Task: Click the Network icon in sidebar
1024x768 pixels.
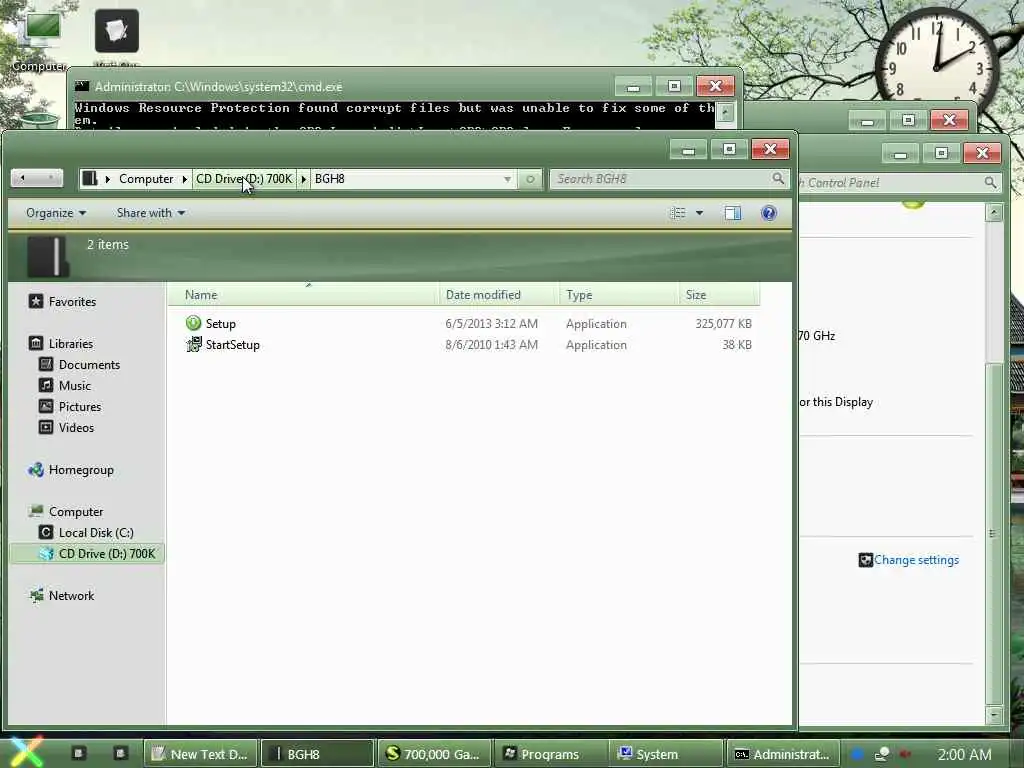Action: [36, 595]
